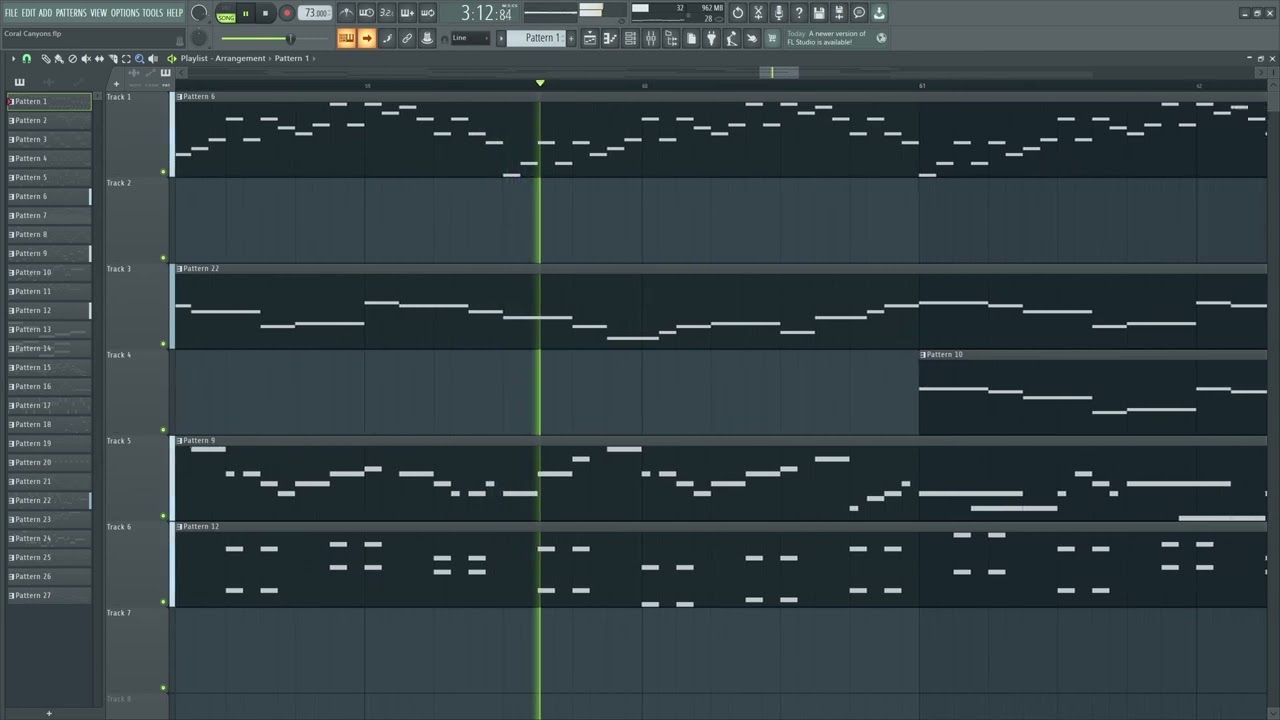Open the FILE menu

tap(11, 13)
